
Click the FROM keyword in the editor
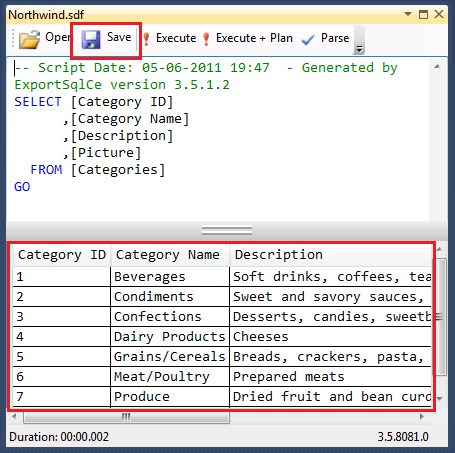pyautogui.click(x=46, y=170)
